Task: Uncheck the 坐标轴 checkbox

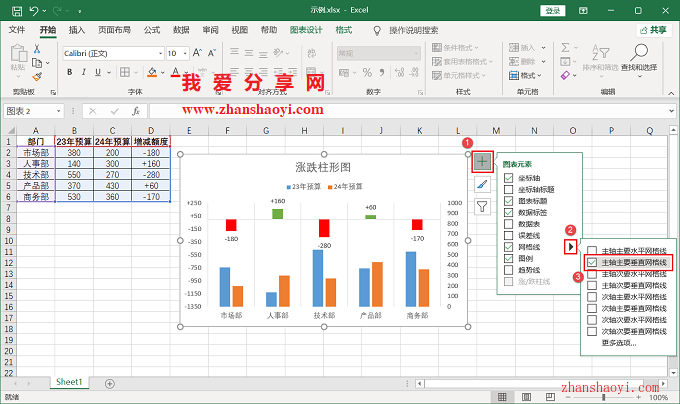Action: [509, 178]
